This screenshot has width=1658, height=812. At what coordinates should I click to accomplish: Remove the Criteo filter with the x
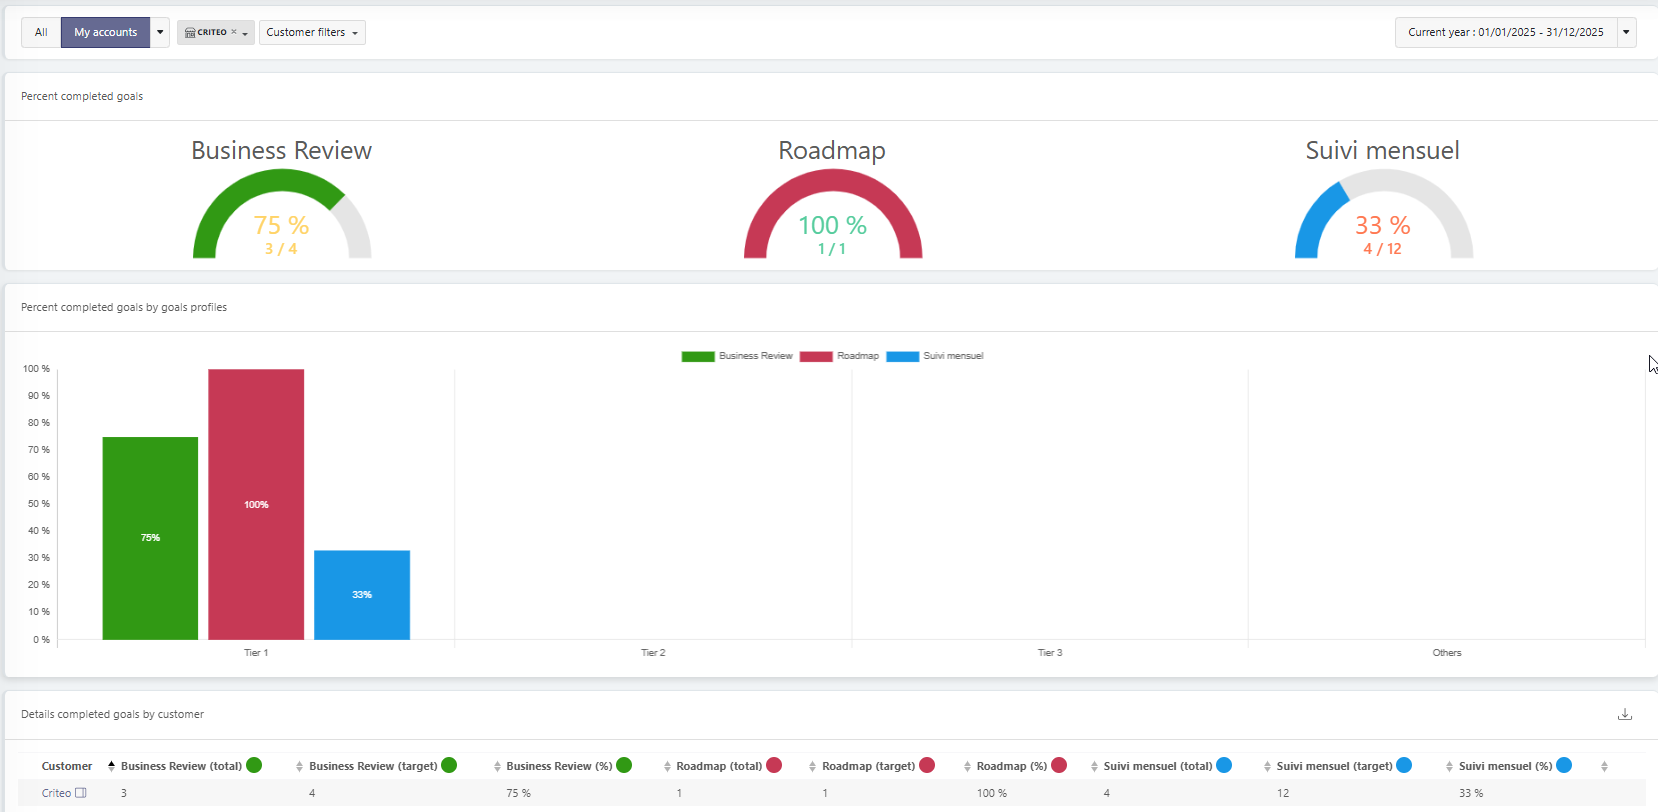(234, 32)
